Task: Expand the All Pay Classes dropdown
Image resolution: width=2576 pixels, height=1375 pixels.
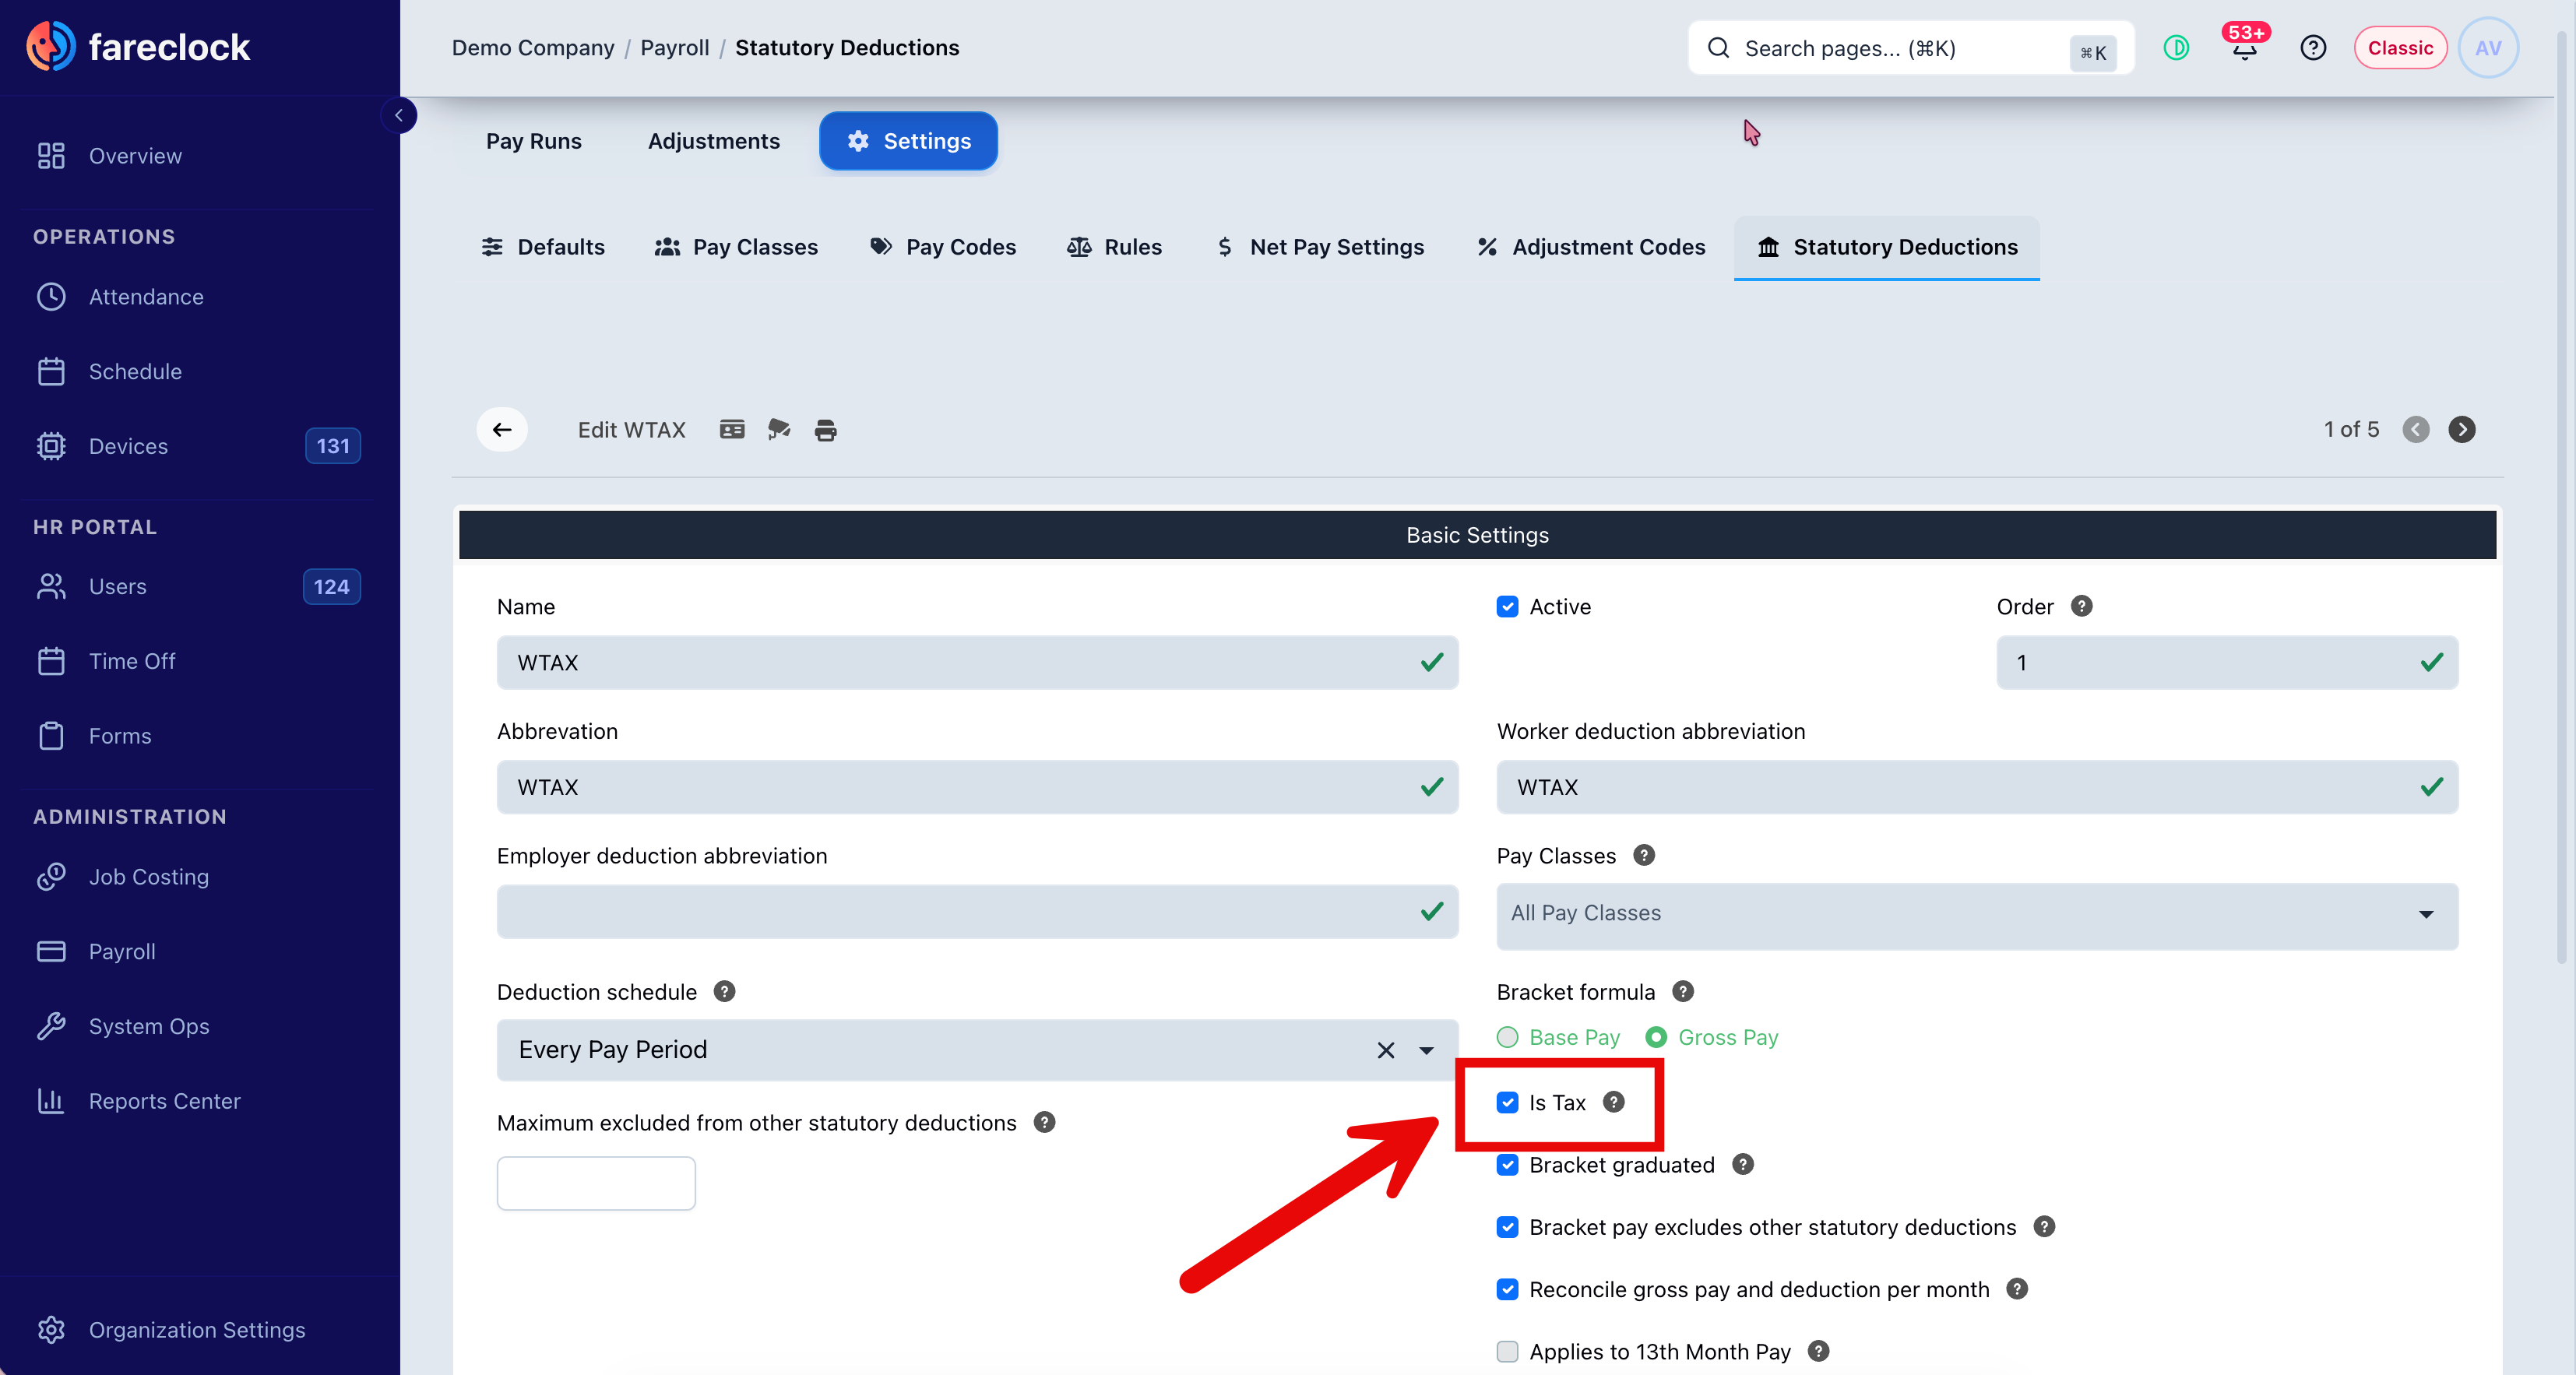Action: (1977, 914)
